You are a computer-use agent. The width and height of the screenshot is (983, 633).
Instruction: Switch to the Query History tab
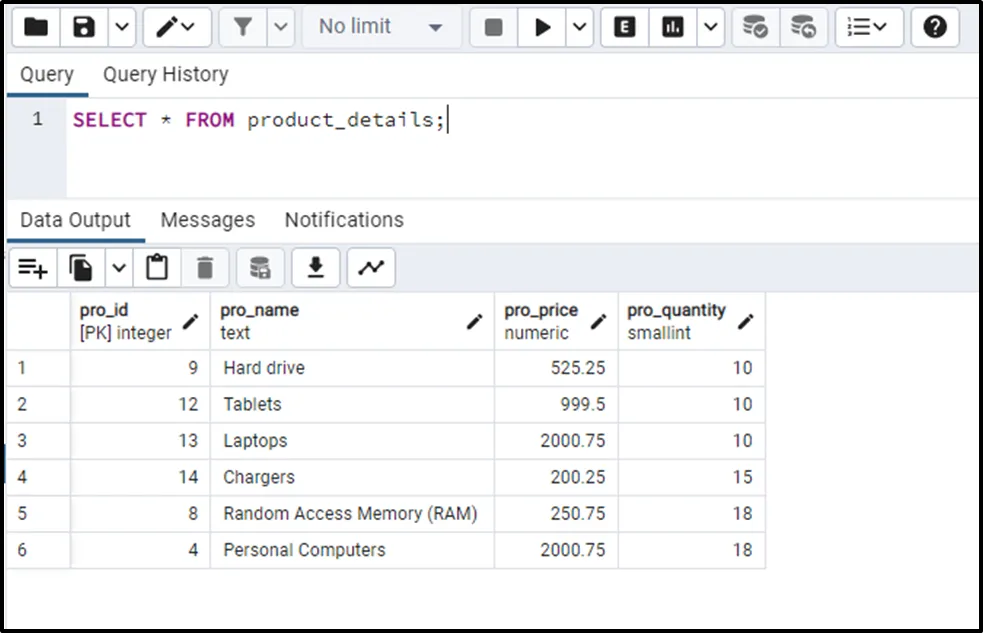[165, 75]
